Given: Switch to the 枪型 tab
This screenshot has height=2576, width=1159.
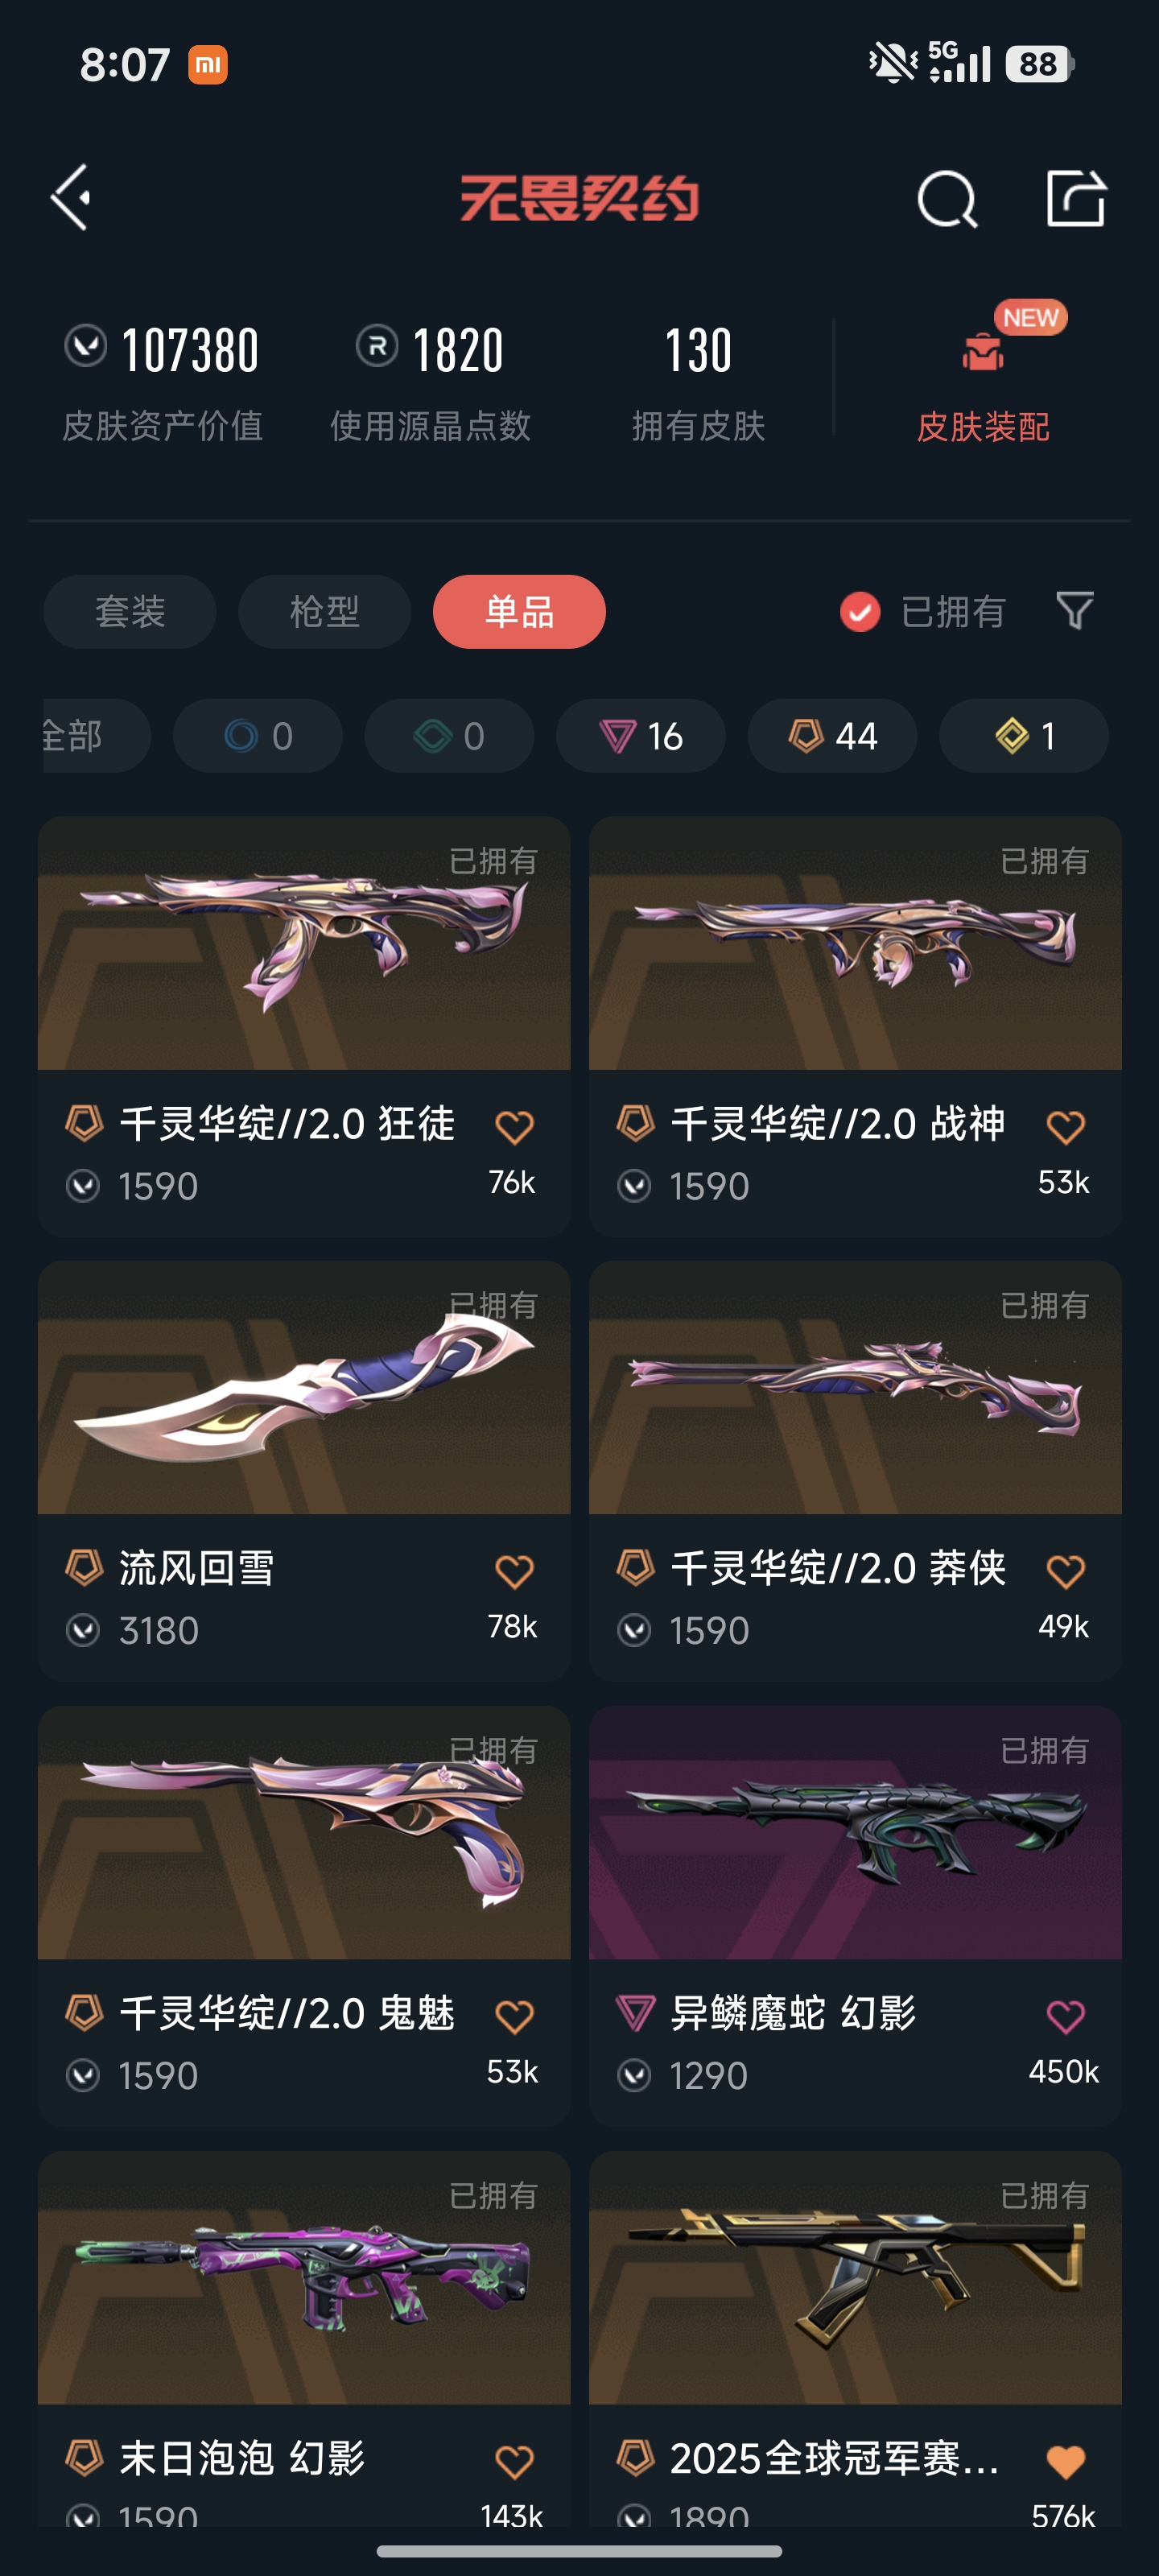Looking at the screenshot, I should [x=324, y=611].
